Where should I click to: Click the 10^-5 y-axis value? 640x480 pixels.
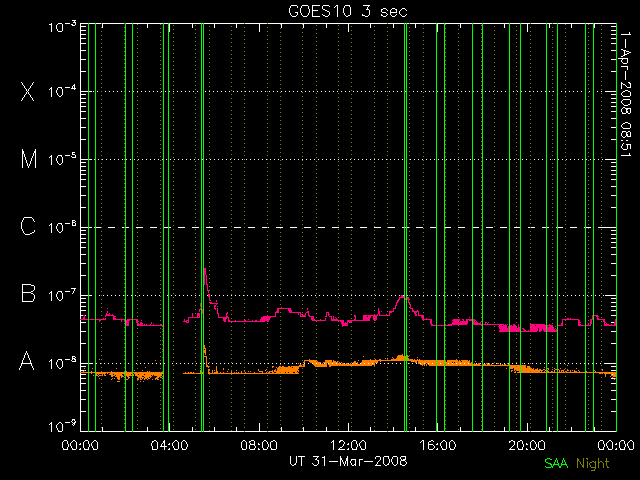[x=62, y=159]
